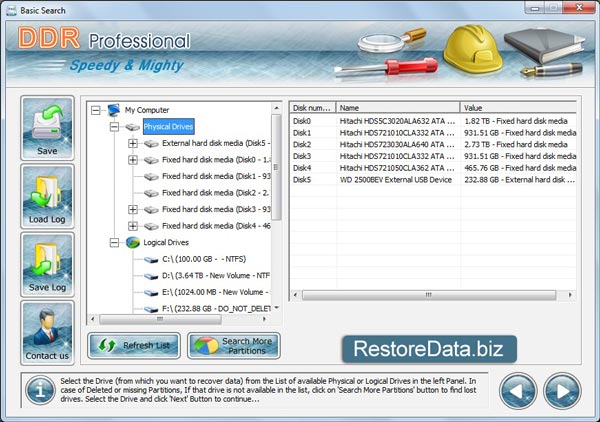Viewport: 600px width, 422px height.
Task: Select the Disk0 row in table
Action: point(433,121)
